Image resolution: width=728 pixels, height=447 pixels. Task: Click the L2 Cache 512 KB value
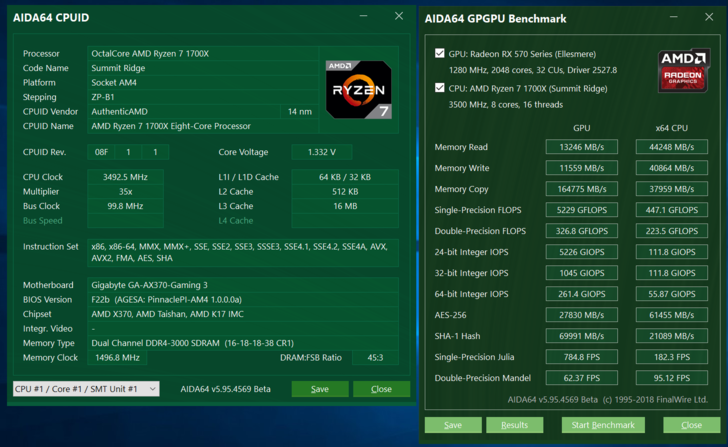click(x=345, y=191)
